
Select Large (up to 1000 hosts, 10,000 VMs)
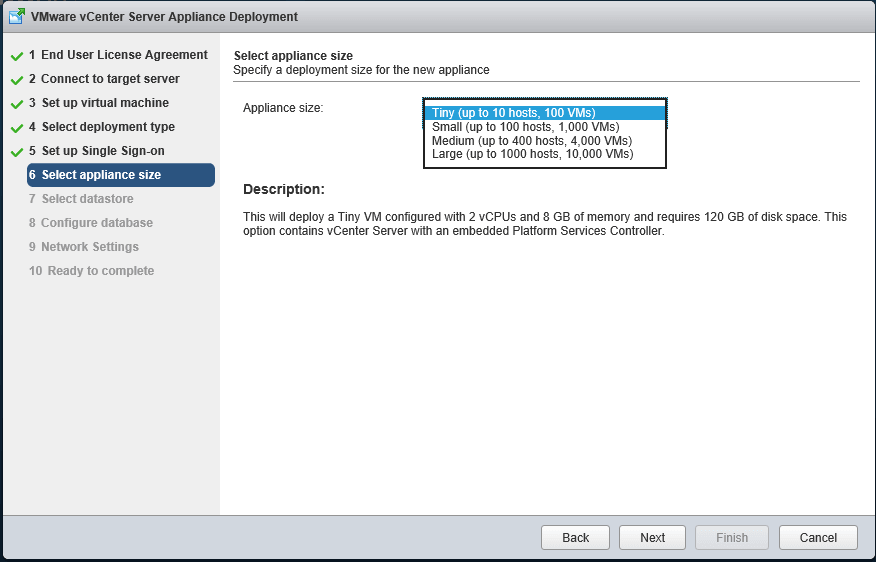click(x=545, y=154)
